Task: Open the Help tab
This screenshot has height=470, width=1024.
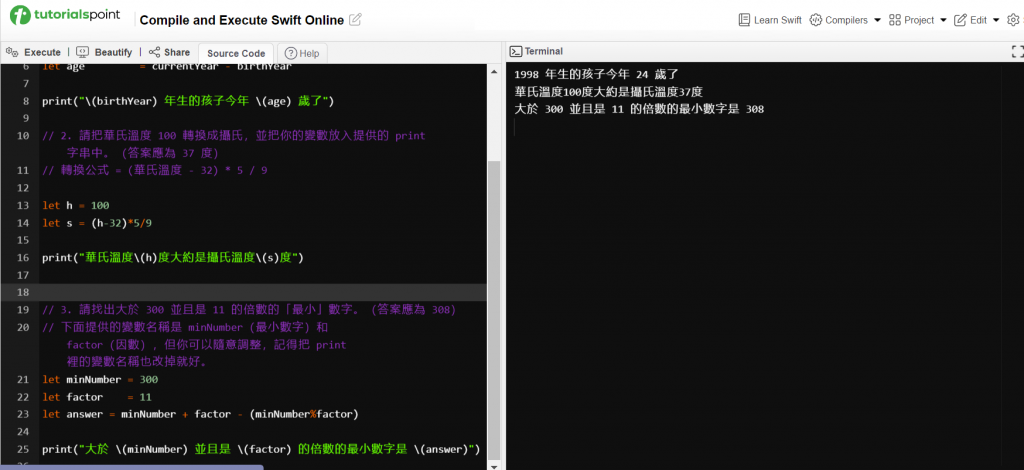Action: click(x=302, y=53)
